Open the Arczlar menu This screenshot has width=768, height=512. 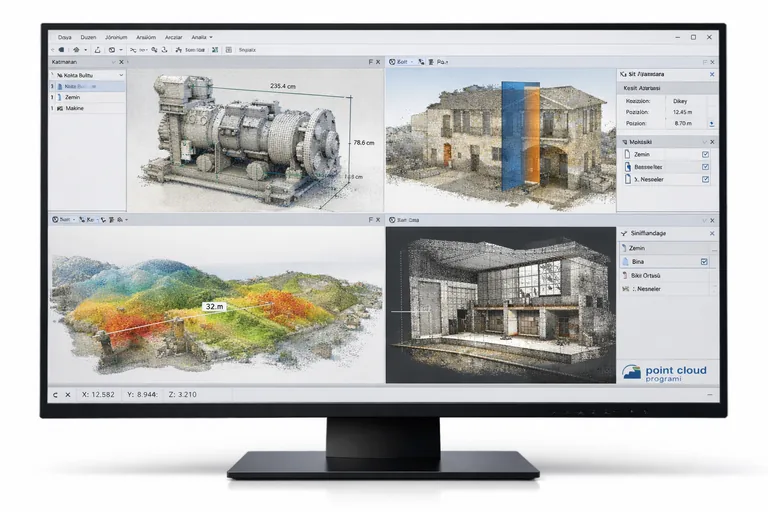(x=173, y=37)
